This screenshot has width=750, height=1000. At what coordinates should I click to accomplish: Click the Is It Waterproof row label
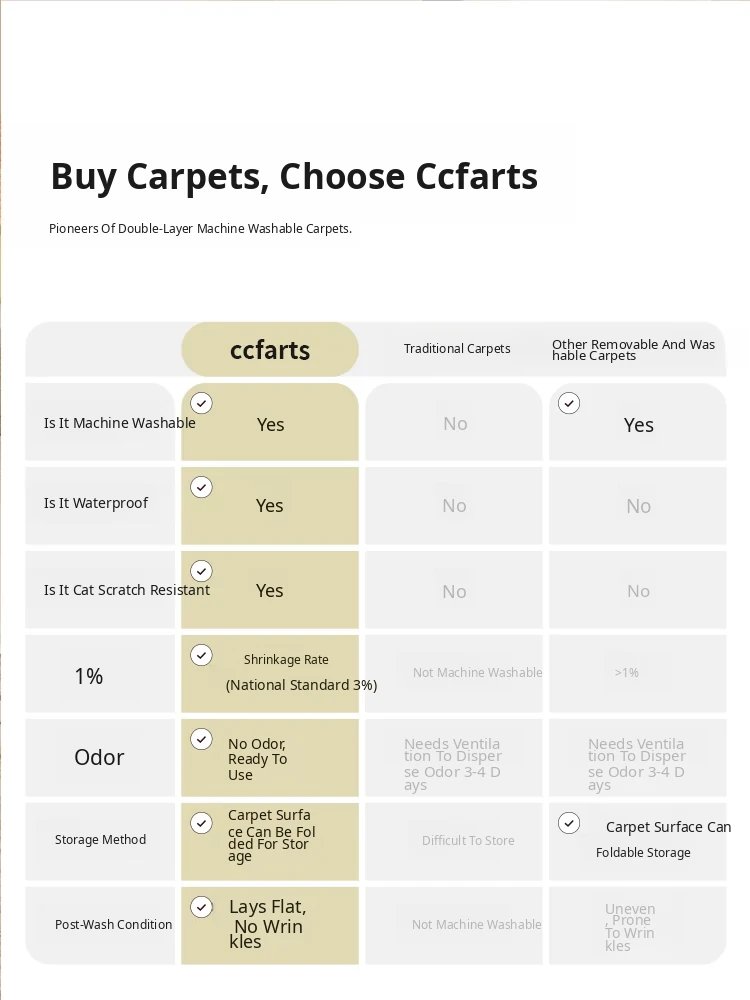pos(96,503)
